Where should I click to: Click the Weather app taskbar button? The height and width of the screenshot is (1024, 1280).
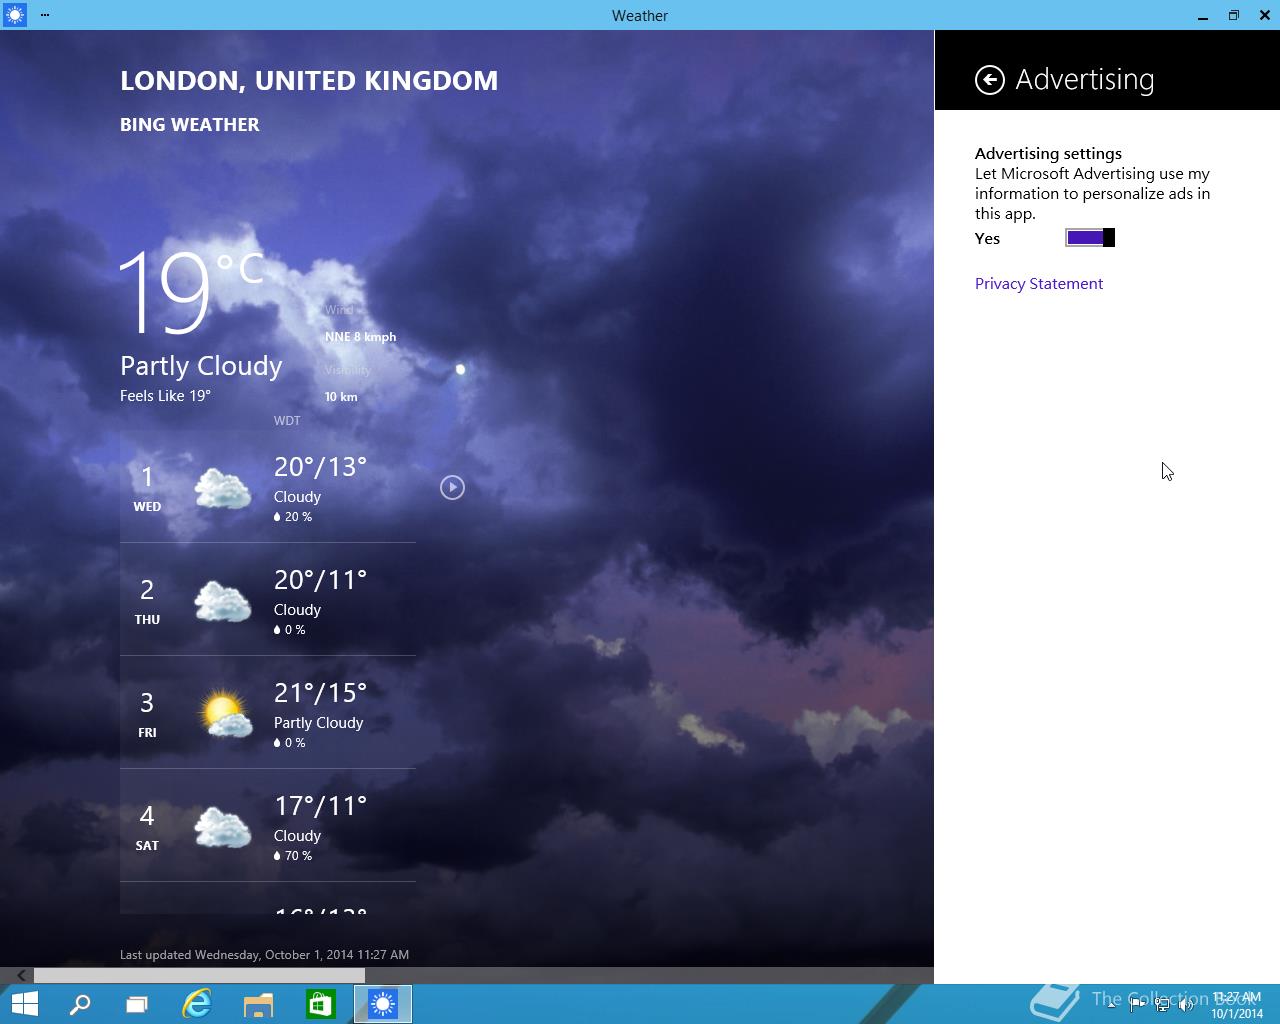(x=383, y=1004)
